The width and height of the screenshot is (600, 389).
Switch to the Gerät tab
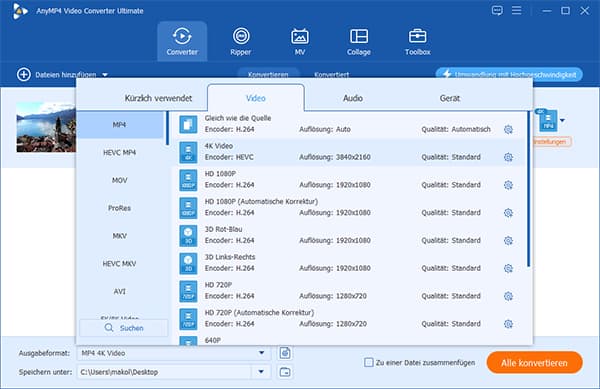click(450, 98)
